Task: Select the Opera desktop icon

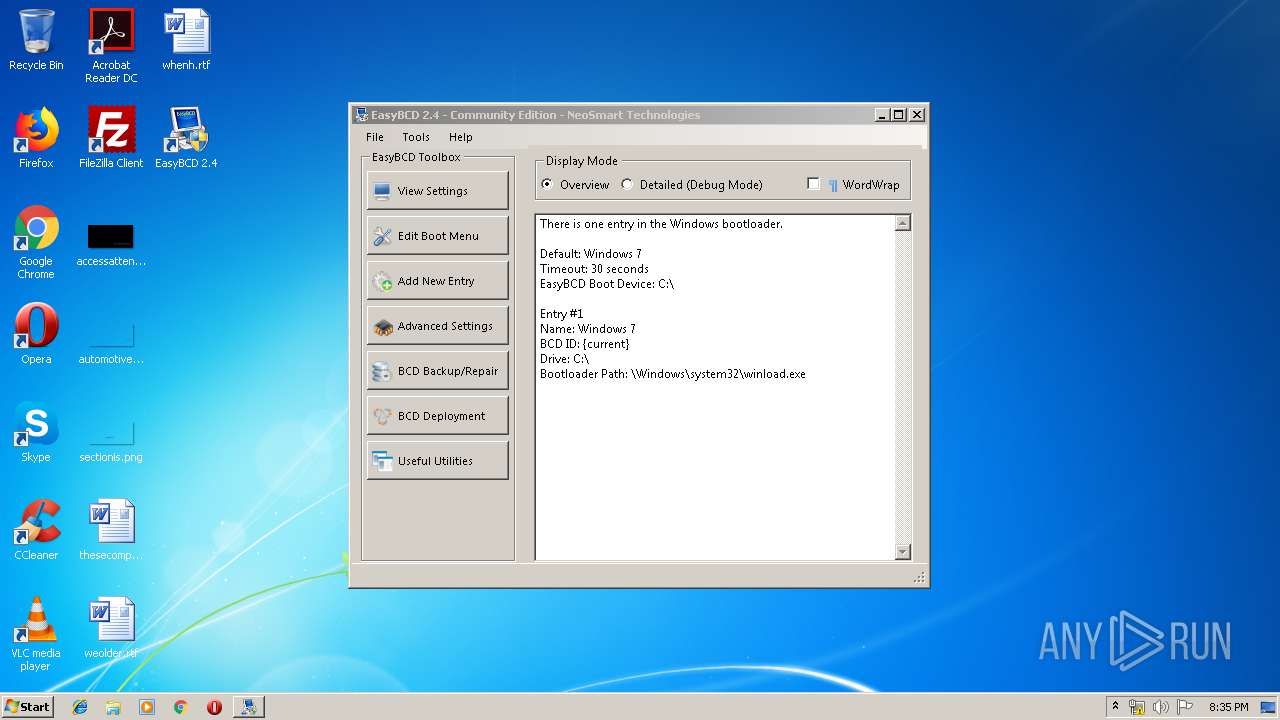Action: (x=36, y=334)
